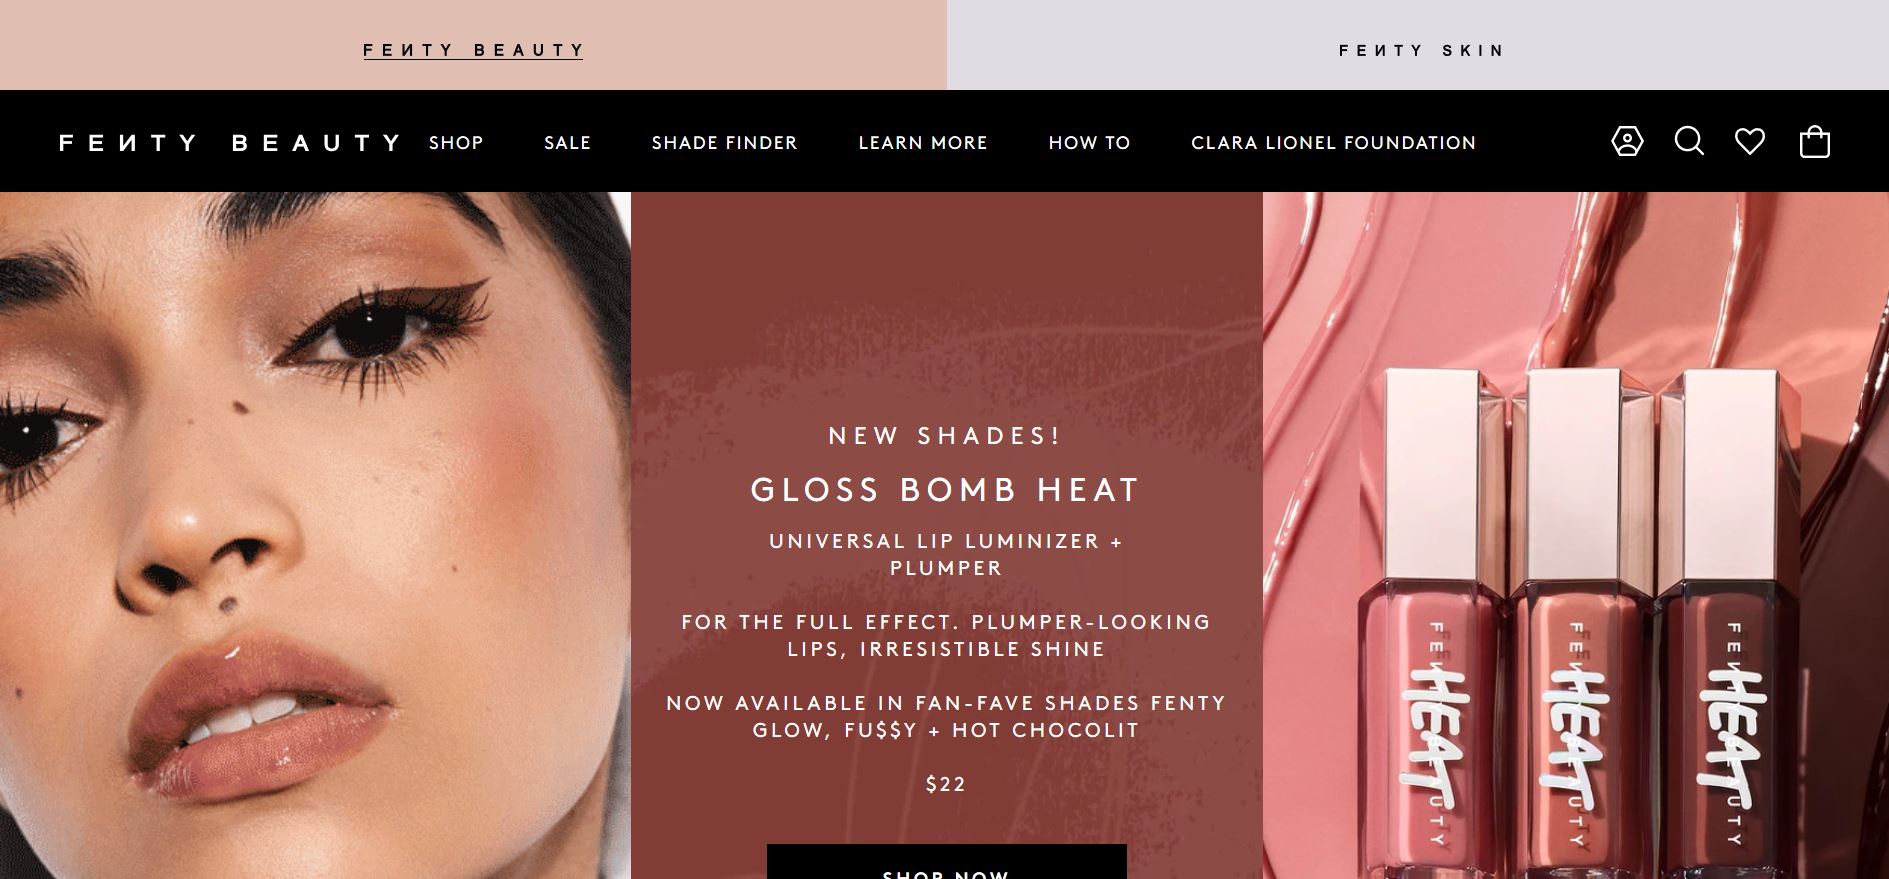Open the How To menu

[1089, 143]
